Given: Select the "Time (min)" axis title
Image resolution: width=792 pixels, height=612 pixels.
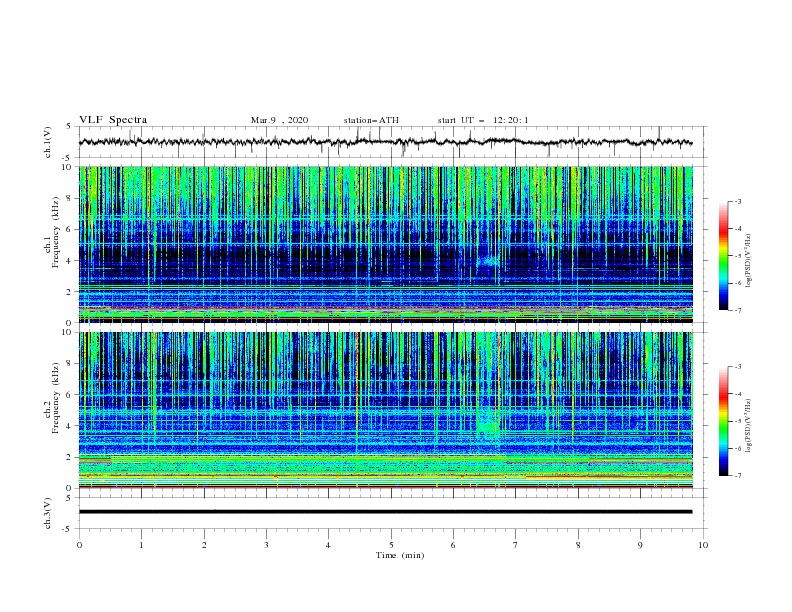Looking at the screenshot, I should tap(400, 555).
